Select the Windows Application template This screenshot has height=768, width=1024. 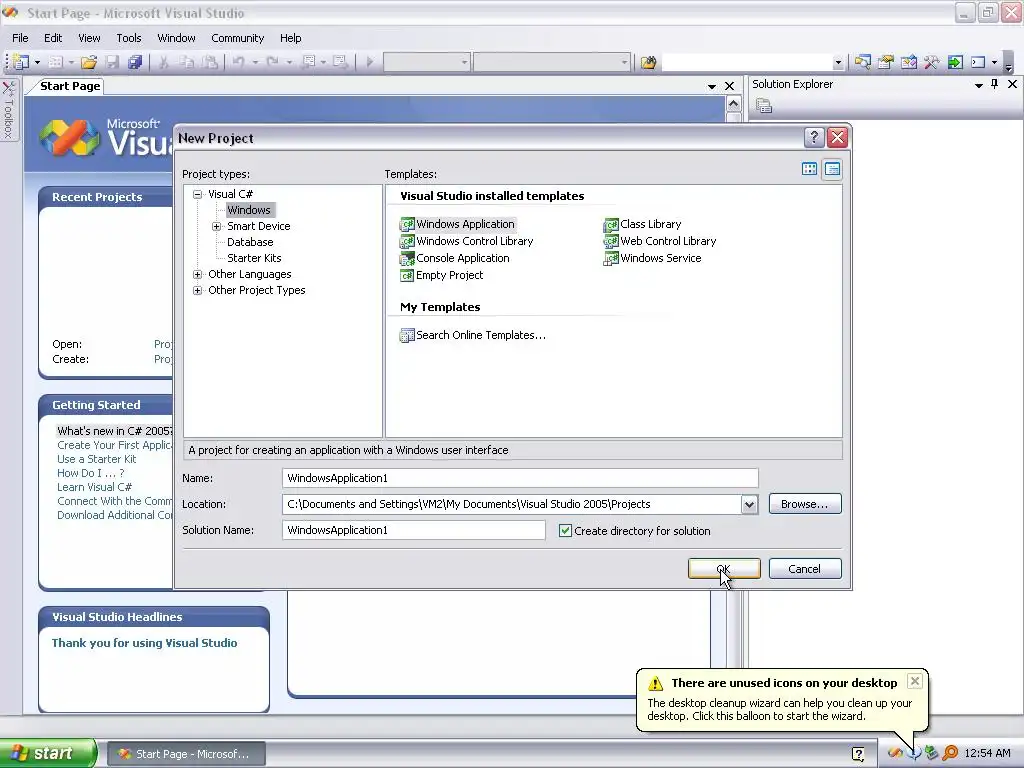[x=457, y=224]
